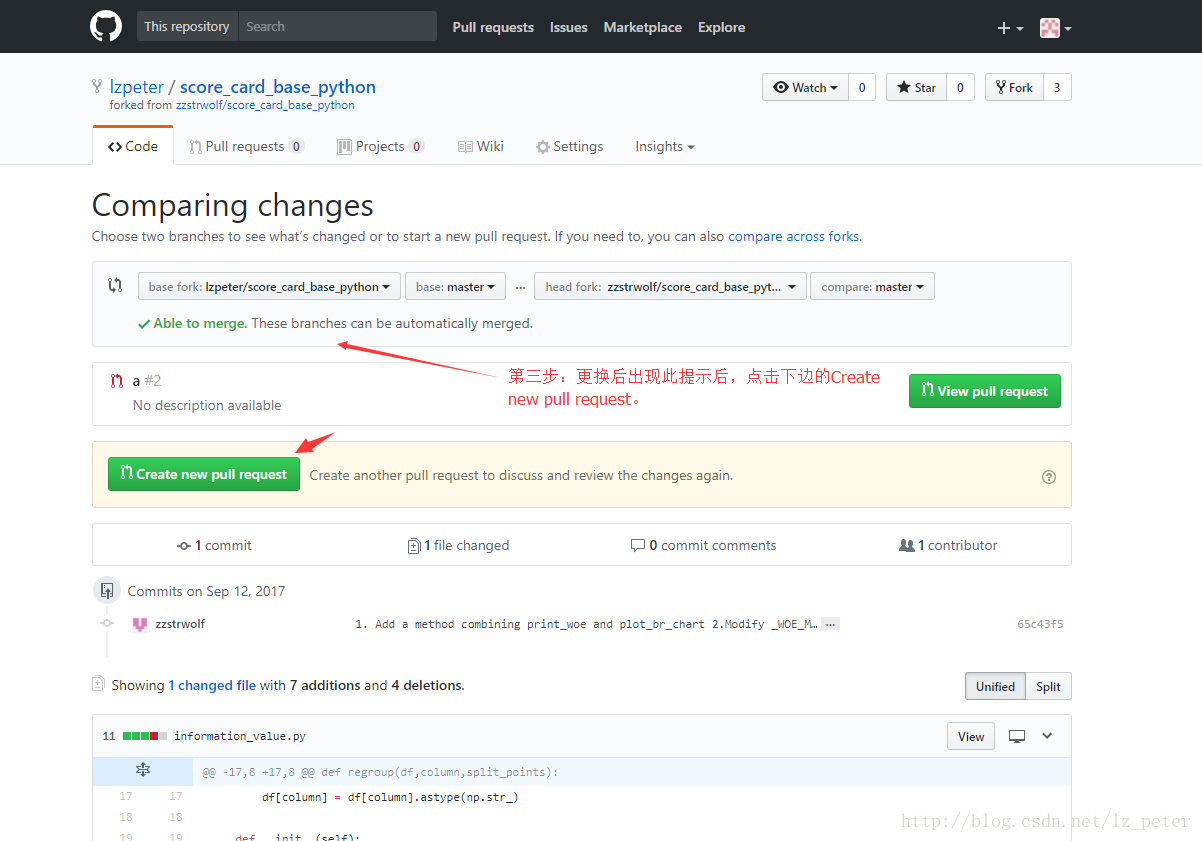Click the display source diff monitor icon
Screen dimensions: 1202x841
point(1017,736)
